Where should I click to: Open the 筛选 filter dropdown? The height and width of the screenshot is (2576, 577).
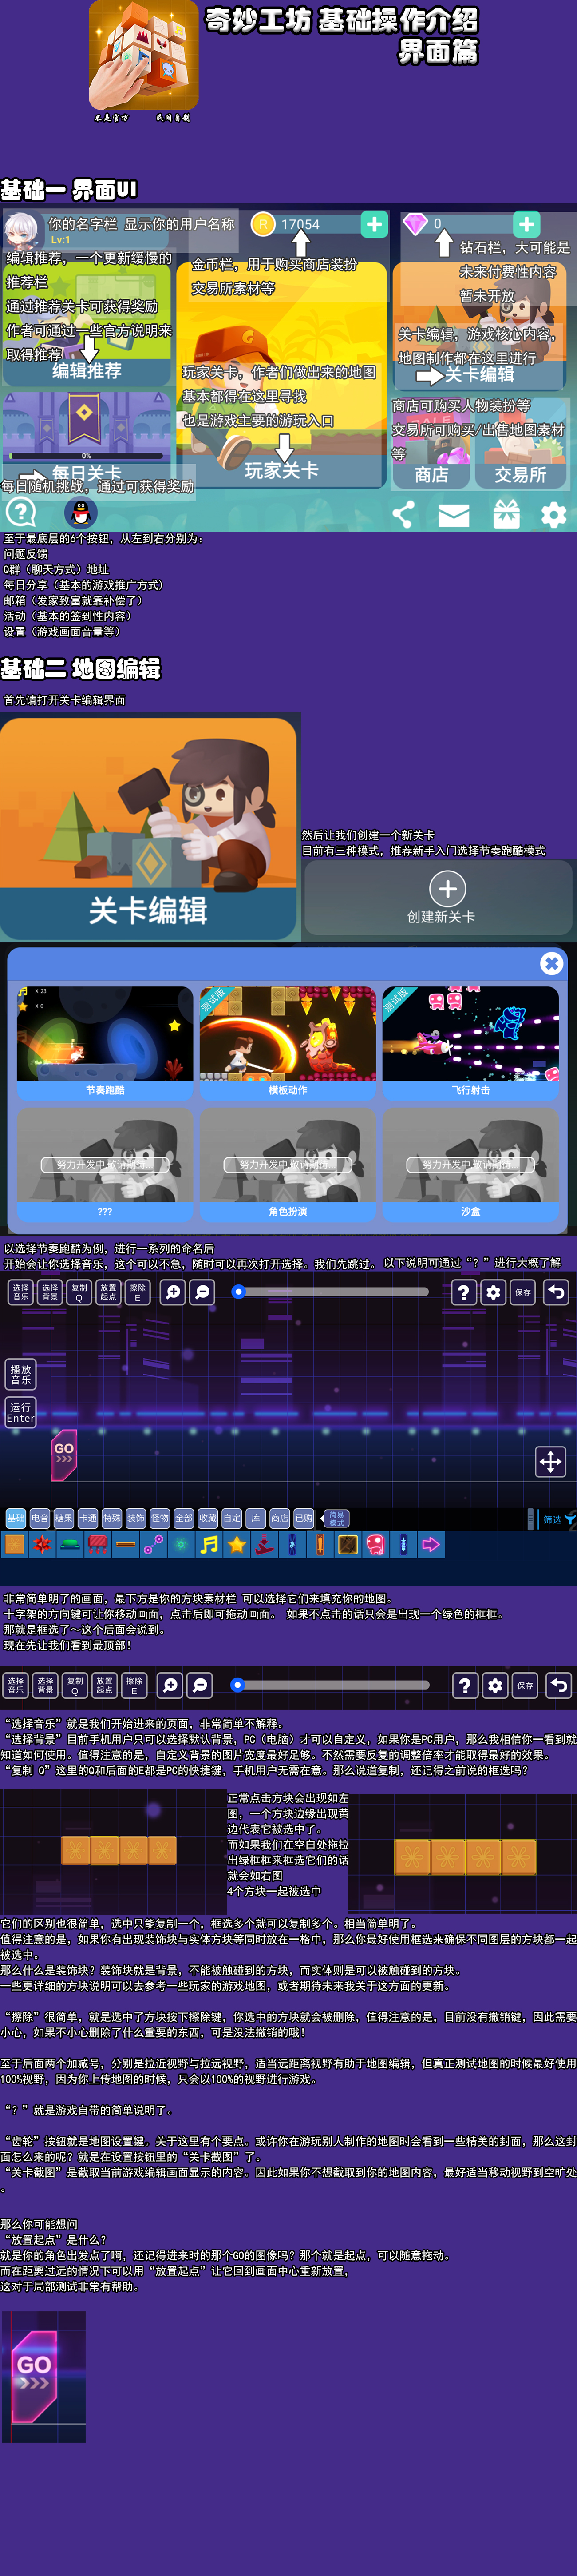[x=558, y=1519]
